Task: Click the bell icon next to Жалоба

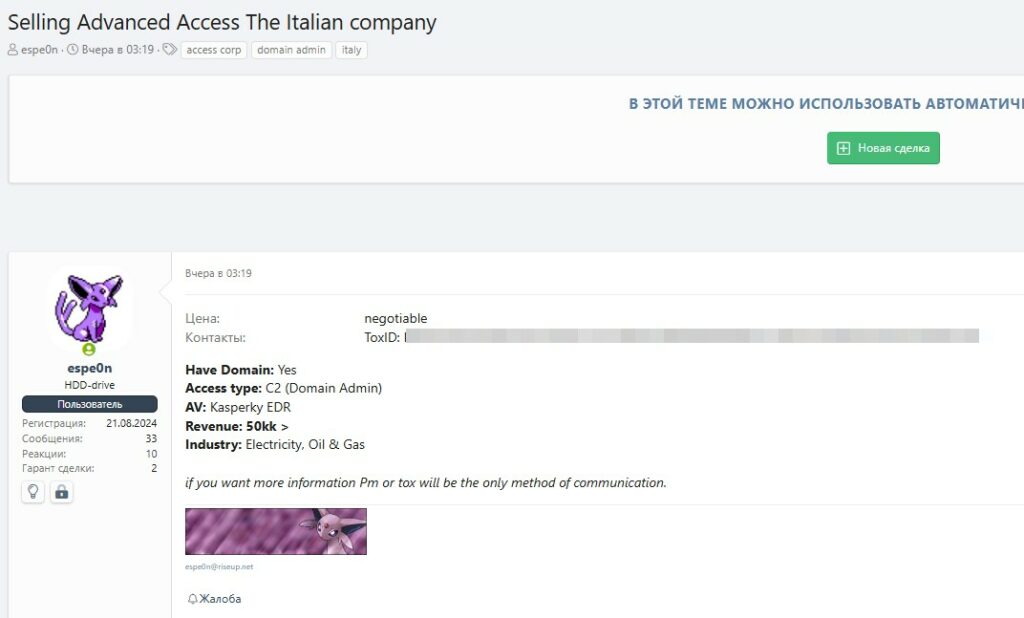Action: [192, 599]
